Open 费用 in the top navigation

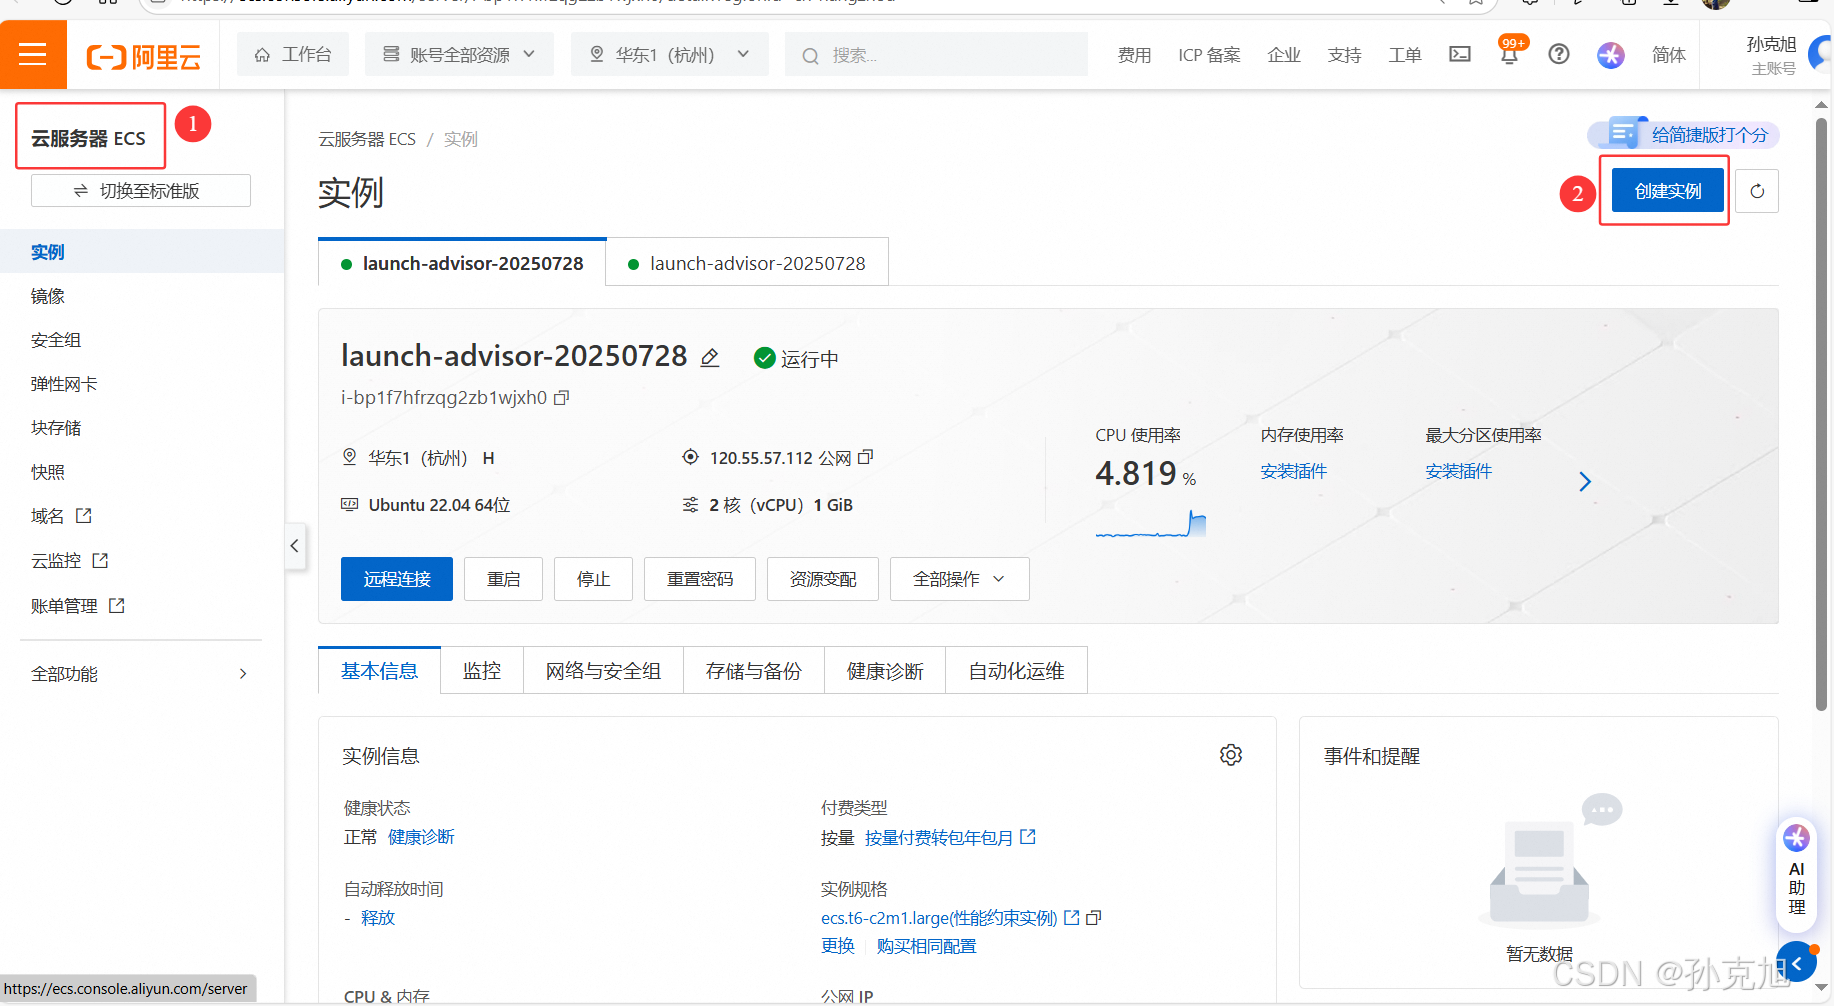pyautogui.click(x=1134, y=55)
